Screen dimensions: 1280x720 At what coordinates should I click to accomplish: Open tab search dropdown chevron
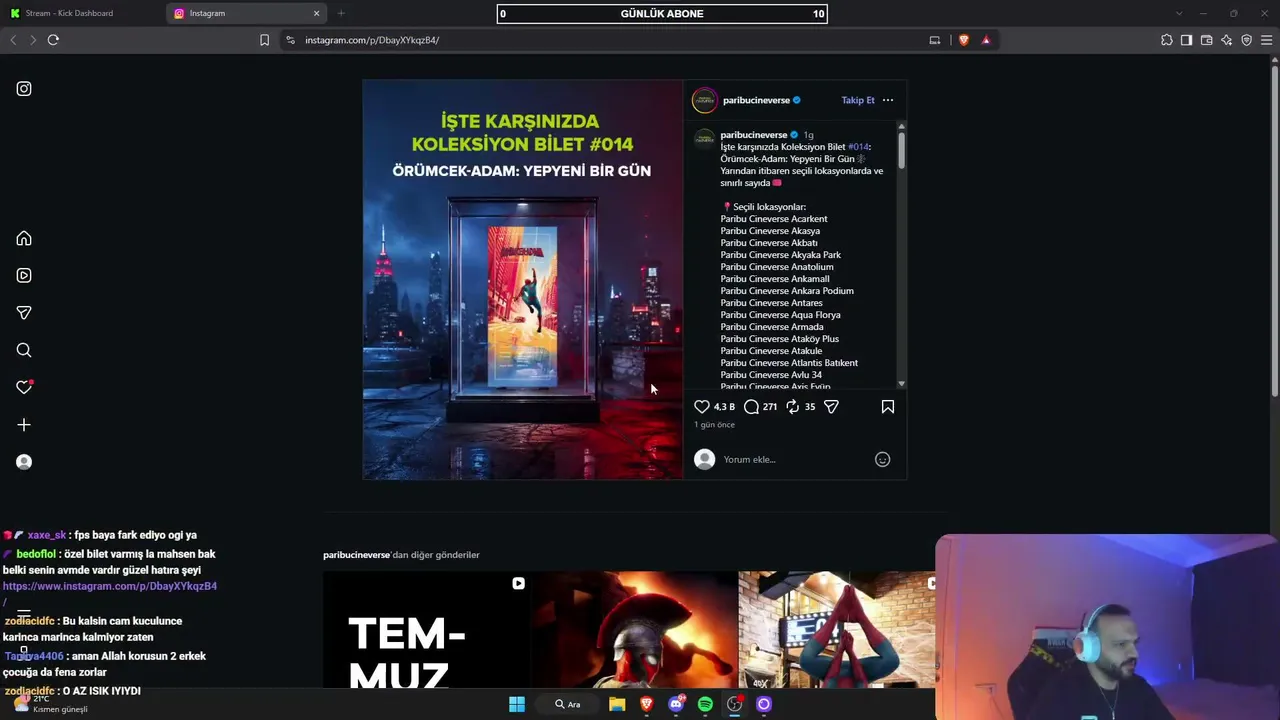click(1179, 13)
